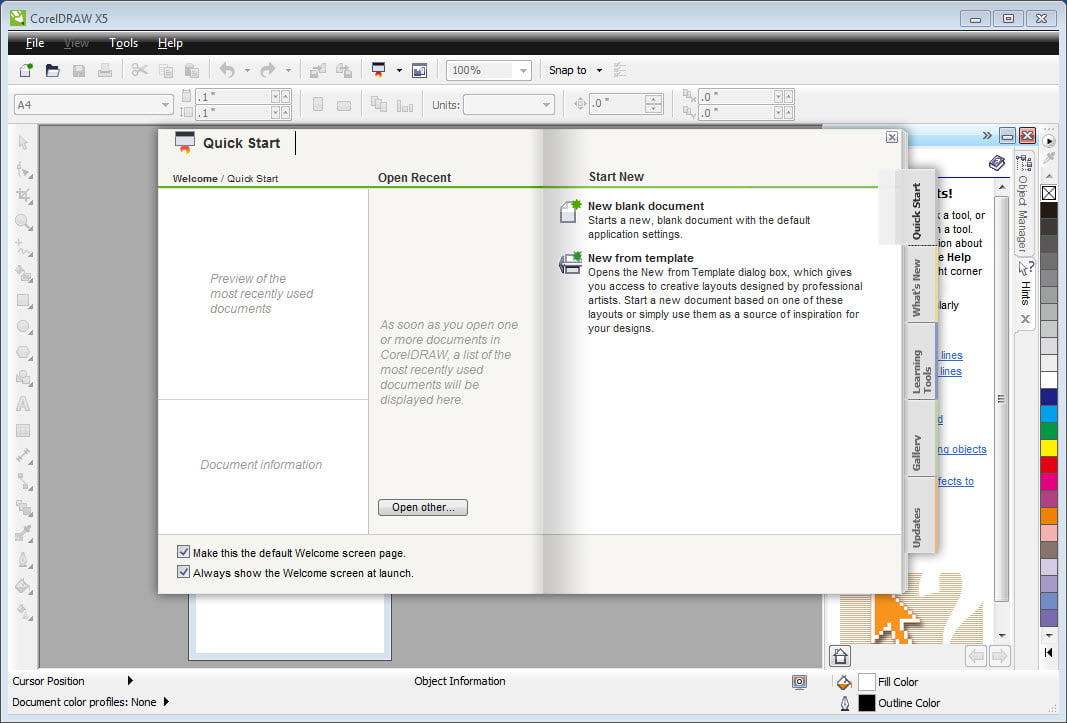Click the Welcome screen toolbar icon
The image size is (1067, 723).
420,70
